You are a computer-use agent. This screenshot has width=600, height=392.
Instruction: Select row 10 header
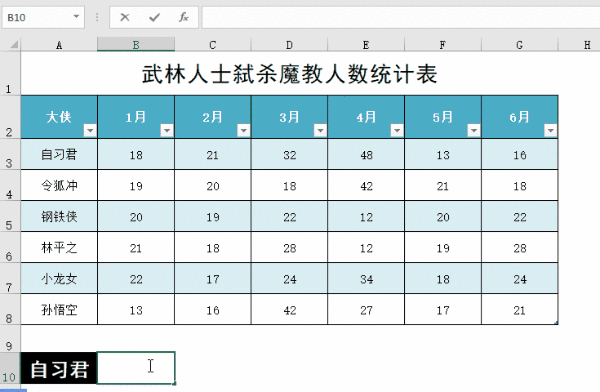(10, 368)
